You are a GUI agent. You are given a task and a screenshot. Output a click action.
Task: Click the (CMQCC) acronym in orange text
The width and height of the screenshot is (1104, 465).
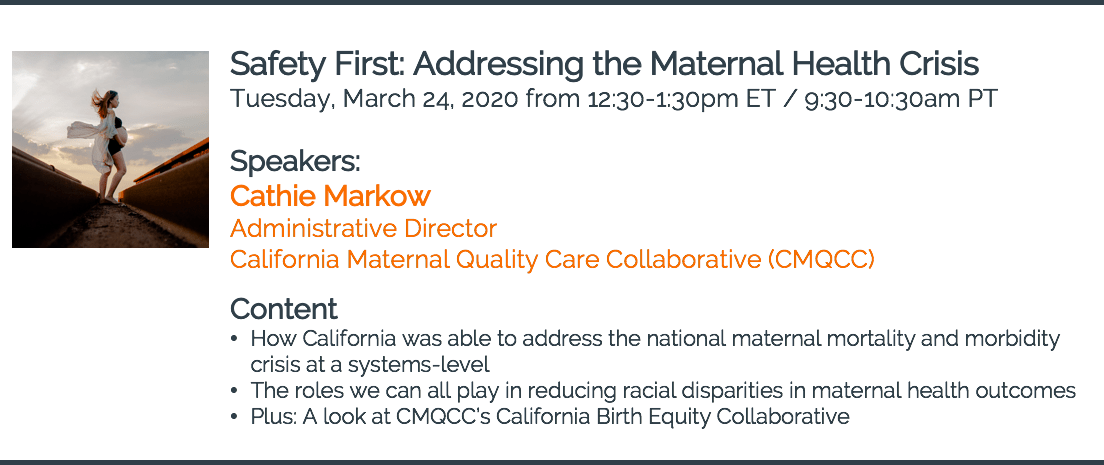click(x=821, y=260)
